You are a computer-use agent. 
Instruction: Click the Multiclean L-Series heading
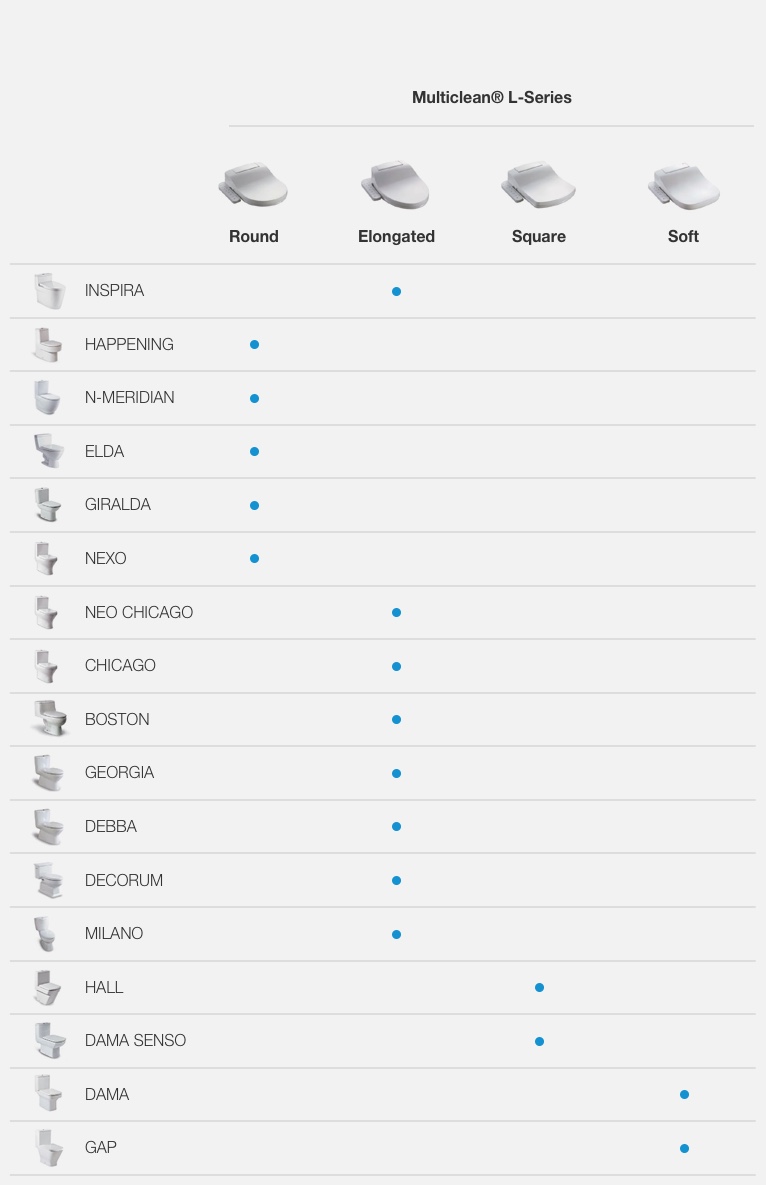point(492,97)
